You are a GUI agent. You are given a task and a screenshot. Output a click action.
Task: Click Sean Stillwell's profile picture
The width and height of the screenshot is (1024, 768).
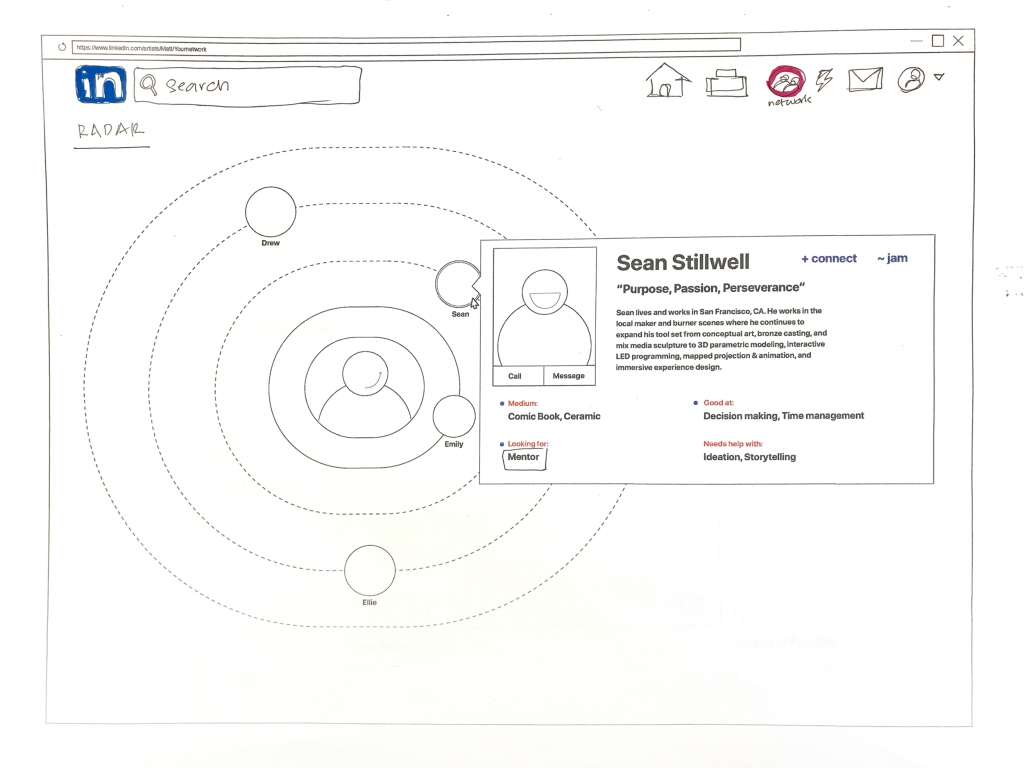click(545, 308)
